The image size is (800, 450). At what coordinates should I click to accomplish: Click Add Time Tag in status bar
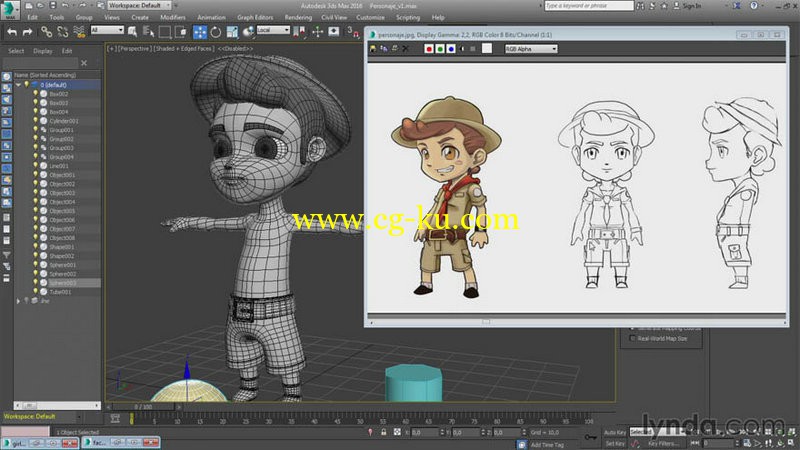point(547,445)
